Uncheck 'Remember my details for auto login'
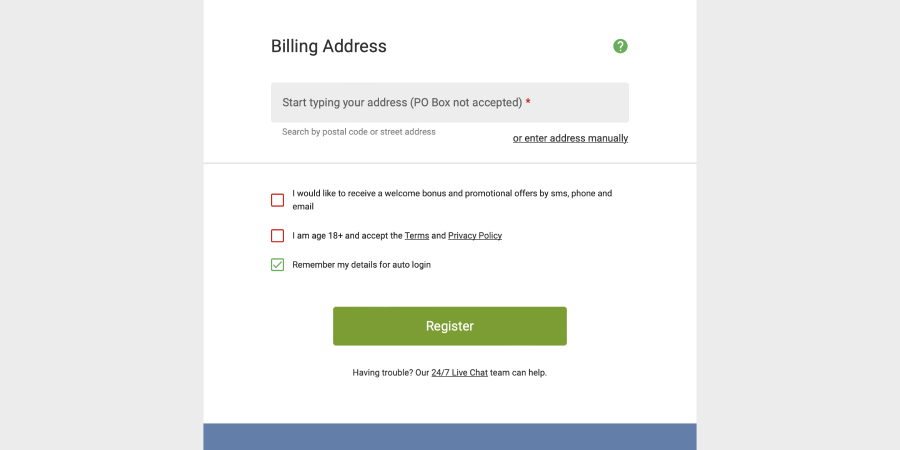Screen dimensions: 900x450 click(x=277, y=265)
